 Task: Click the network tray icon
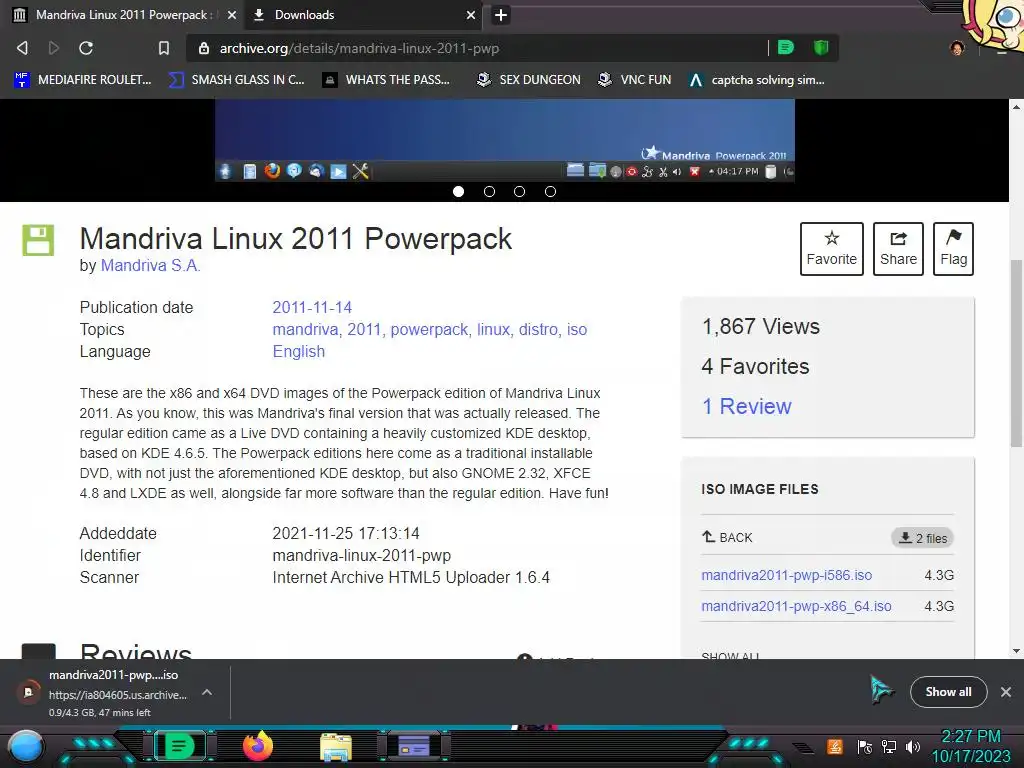[x=889, y=746]
